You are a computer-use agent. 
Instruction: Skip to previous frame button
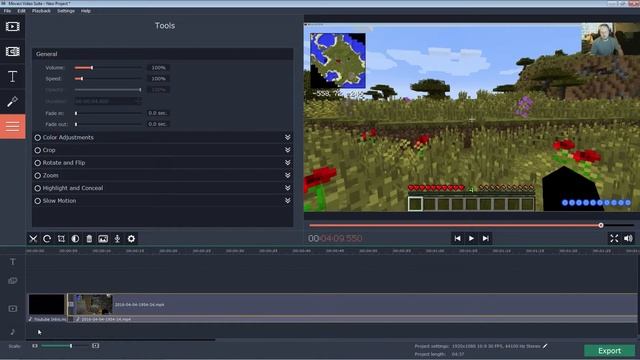[457, 238]
